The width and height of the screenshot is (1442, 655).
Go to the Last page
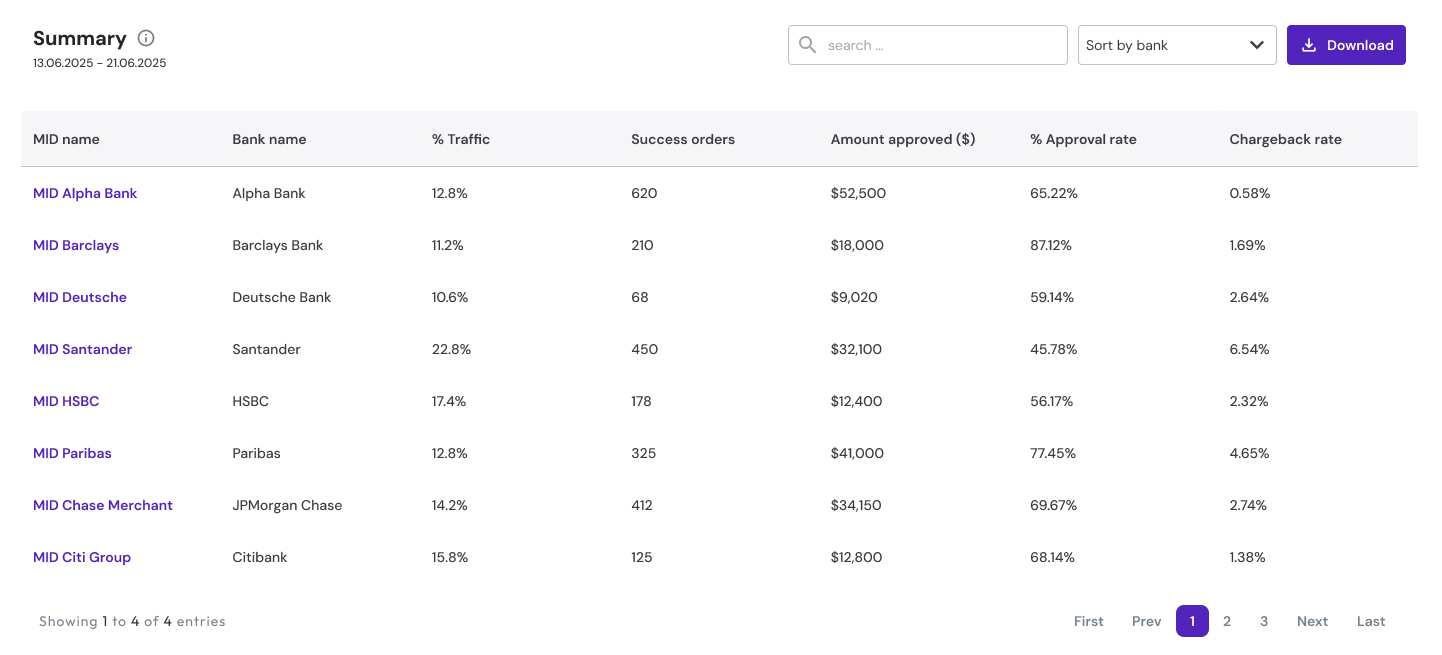click(x=1371, y=621)
